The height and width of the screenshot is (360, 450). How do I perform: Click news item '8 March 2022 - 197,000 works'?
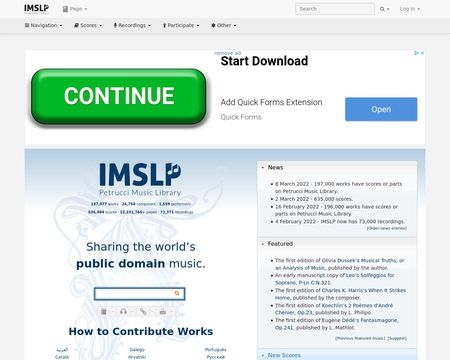click(x=338, y=187)
